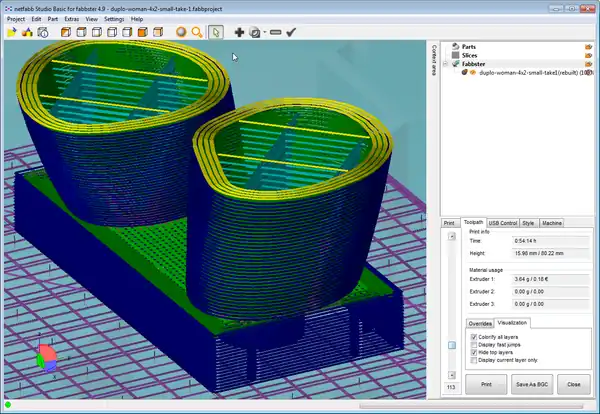
Task: Click the zoom magnifier toolbar icon
Action: (x=197, y=32)
